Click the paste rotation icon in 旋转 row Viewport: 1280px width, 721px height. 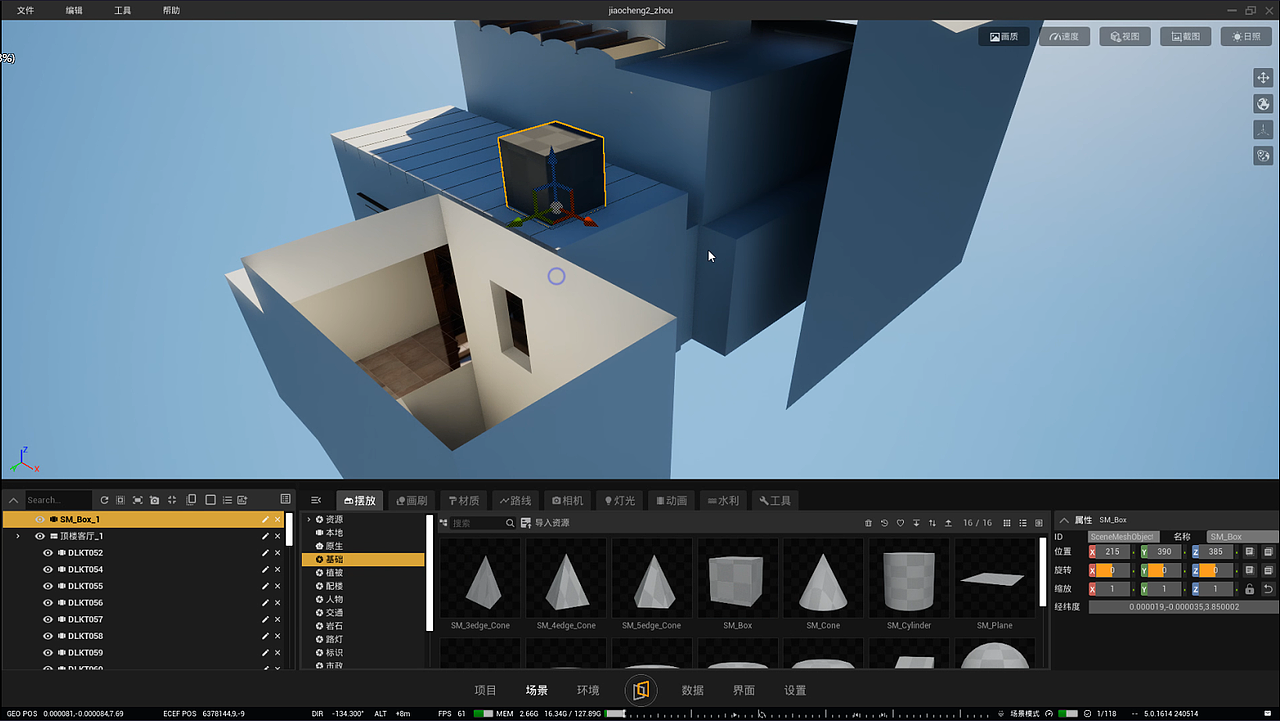(1268, 570)
